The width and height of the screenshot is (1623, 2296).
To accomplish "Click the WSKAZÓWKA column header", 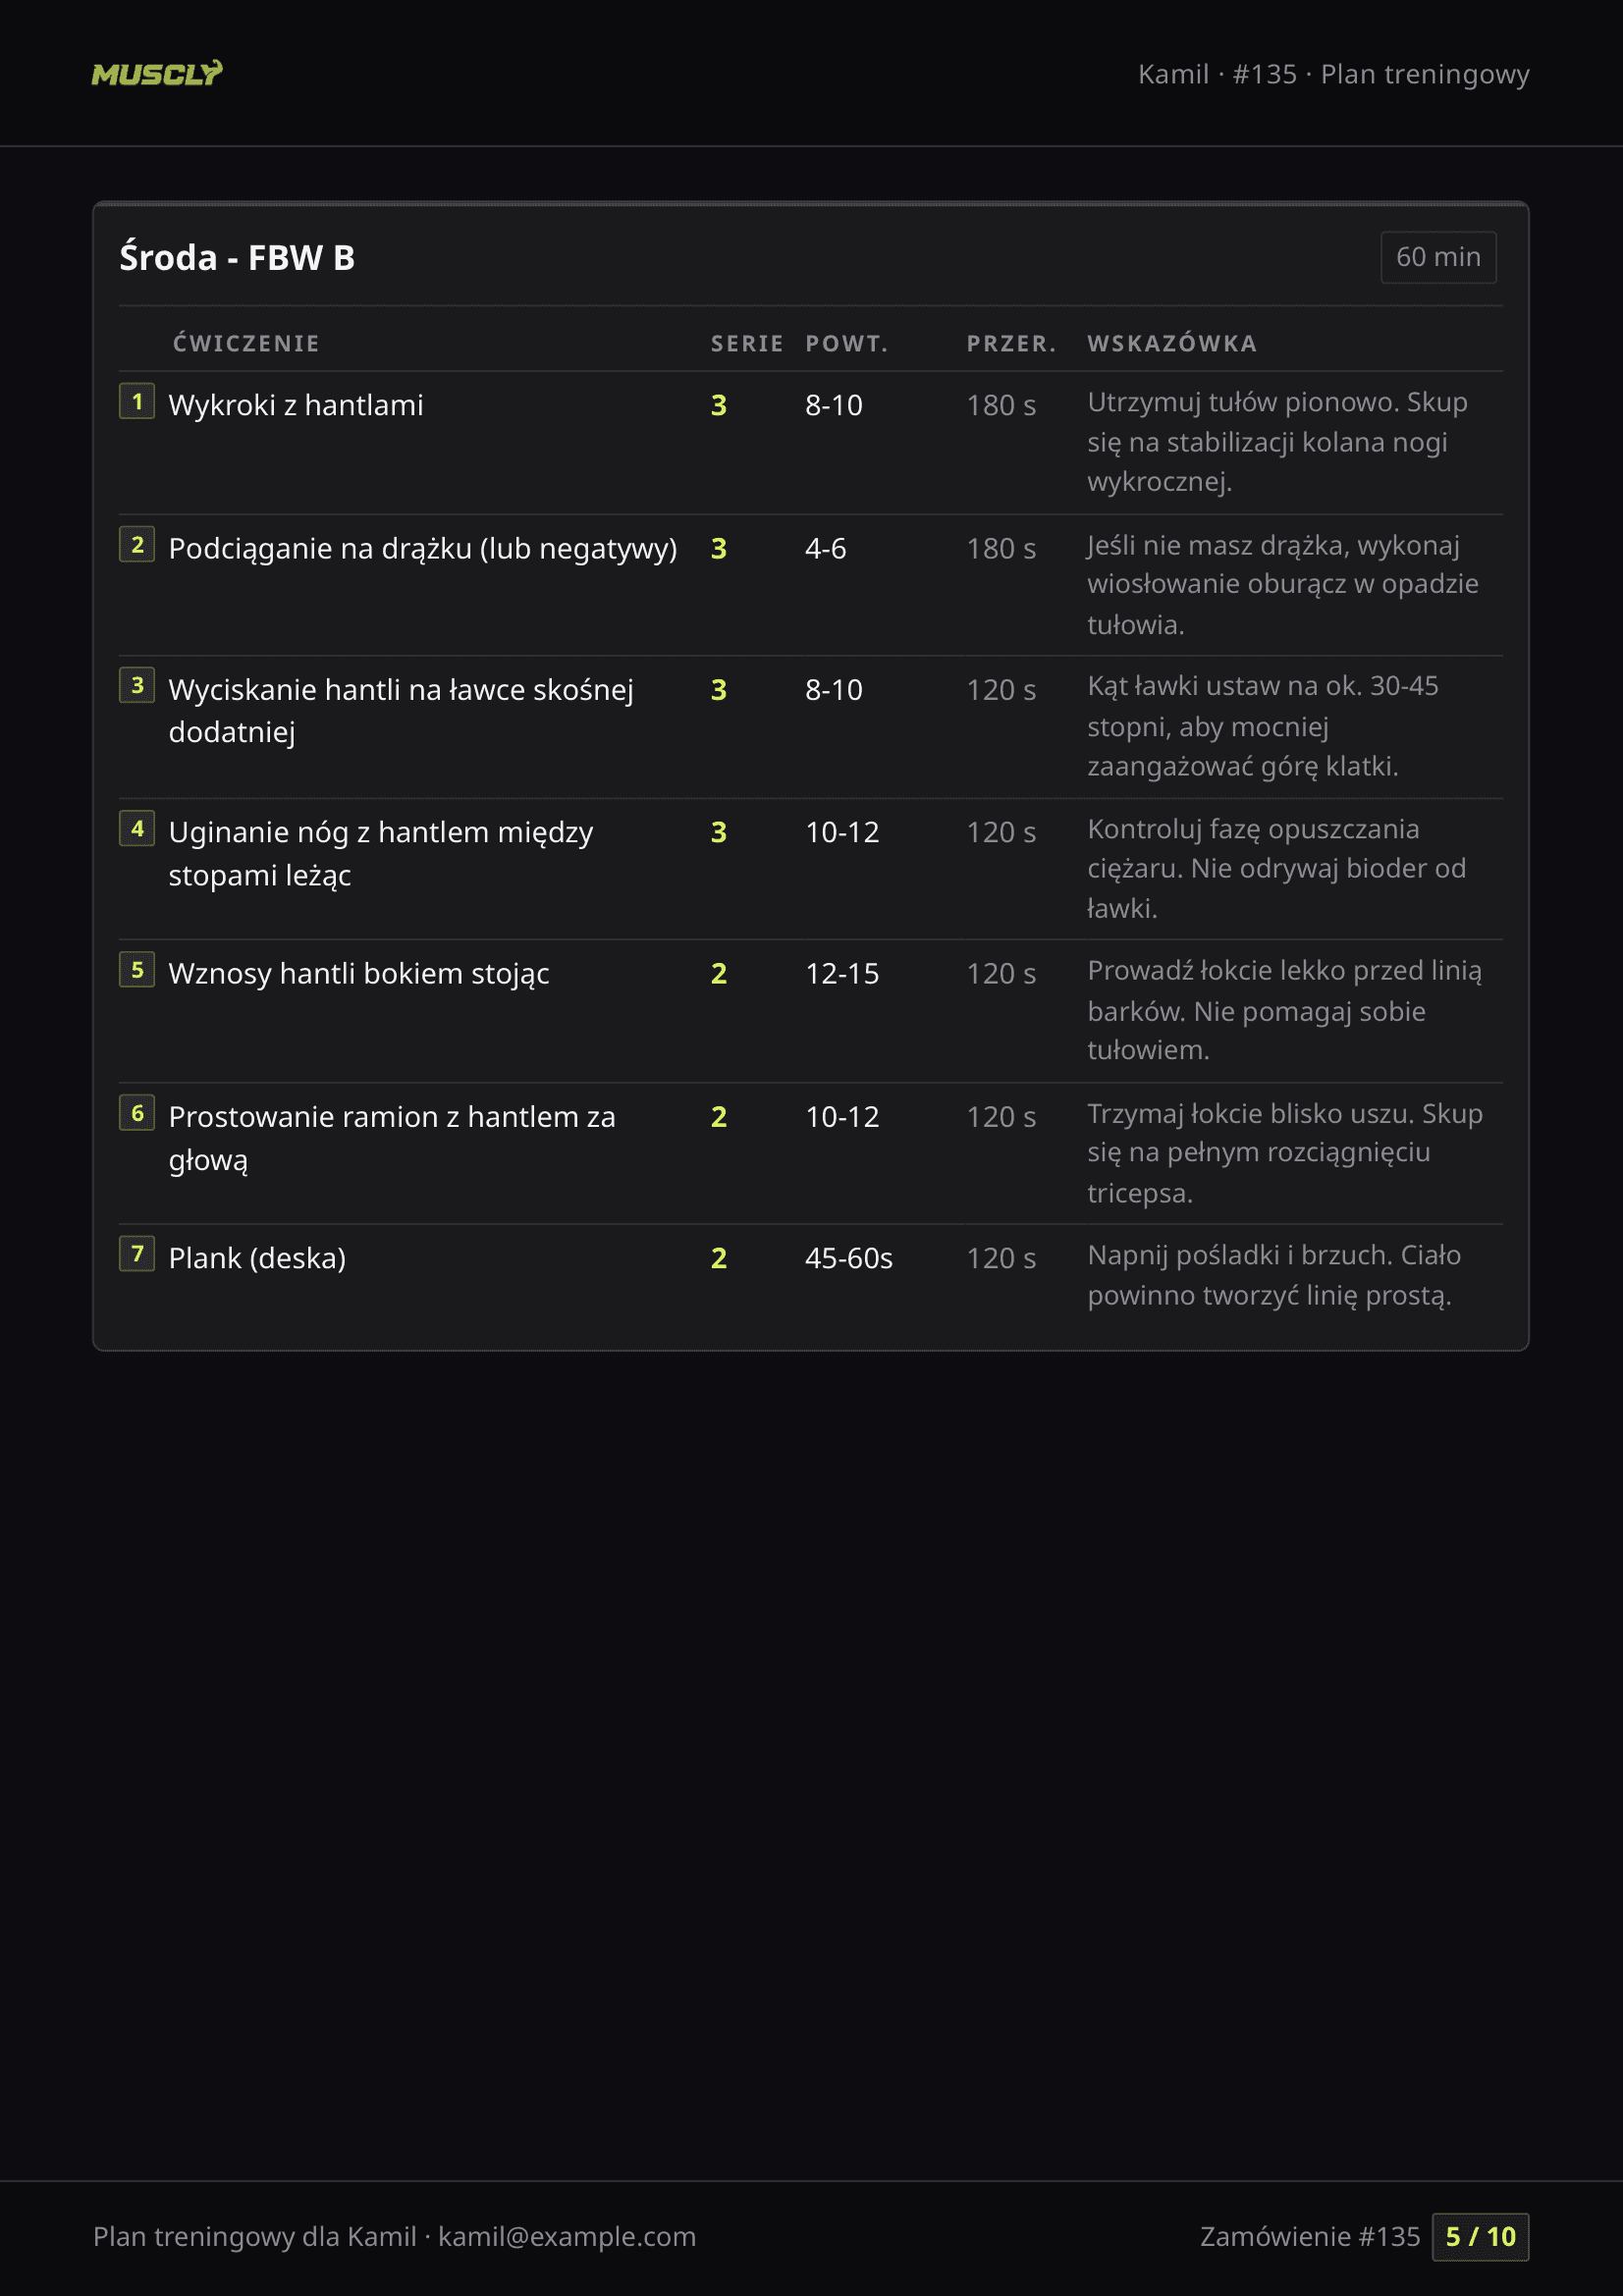I will coord(1171,344).
